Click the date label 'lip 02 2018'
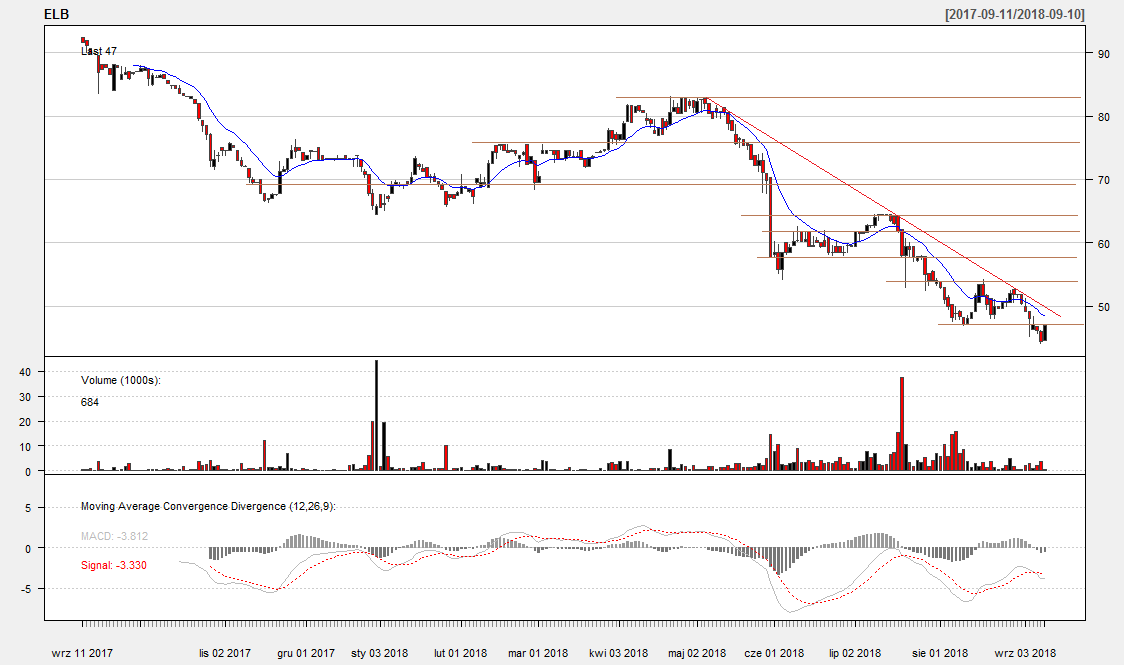Screen dimensions: 1124x665 click(x=855, y=654)
